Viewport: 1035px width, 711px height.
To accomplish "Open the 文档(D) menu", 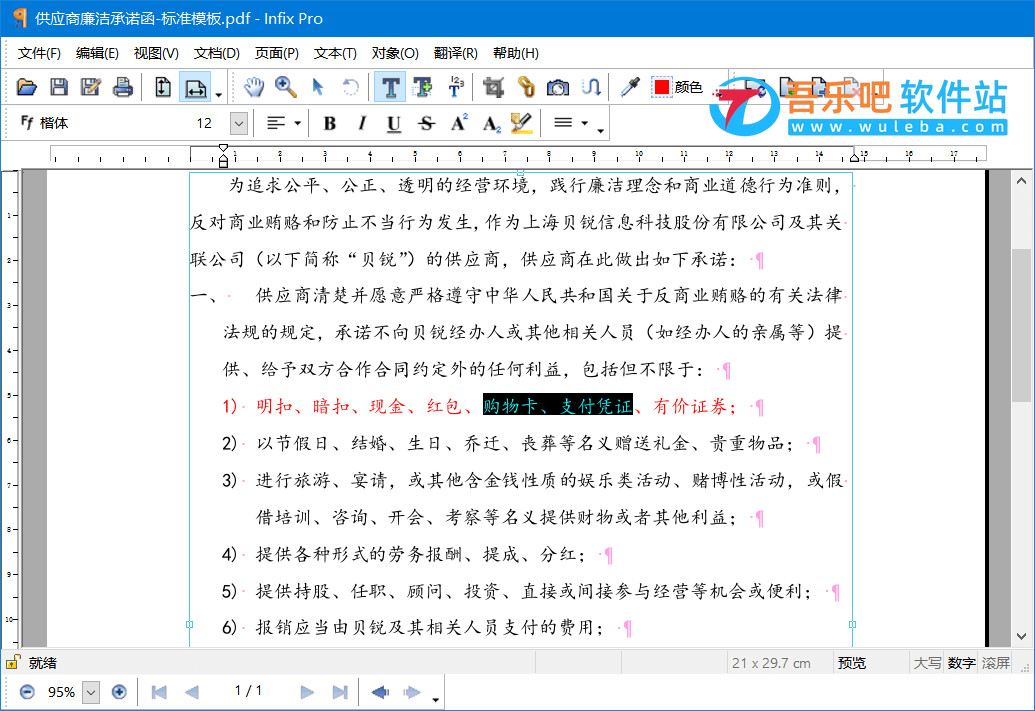I will pyautogui.click(x=217, y=53).
